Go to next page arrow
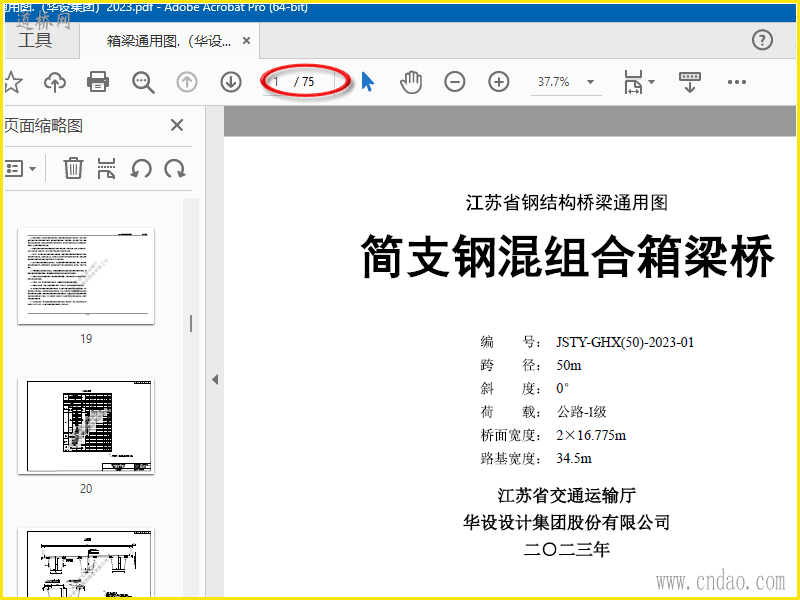 click(x=231, y=82)
